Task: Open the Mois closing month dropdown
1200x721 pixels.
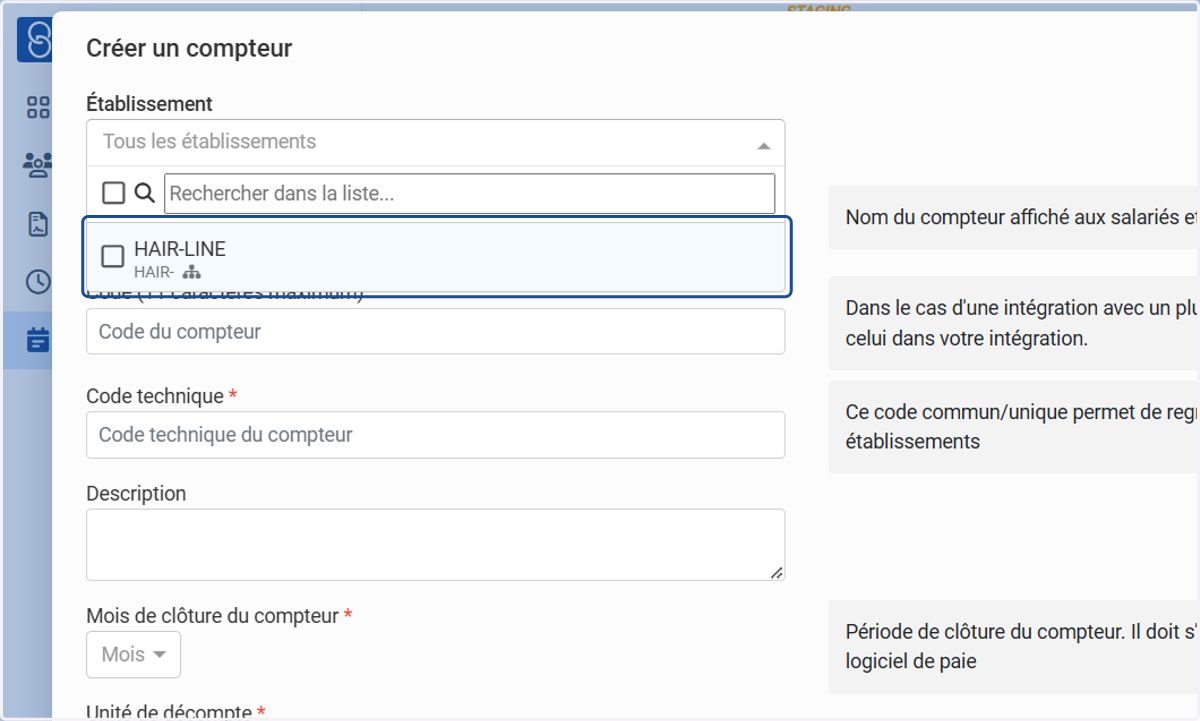Action: click(134, 655)
